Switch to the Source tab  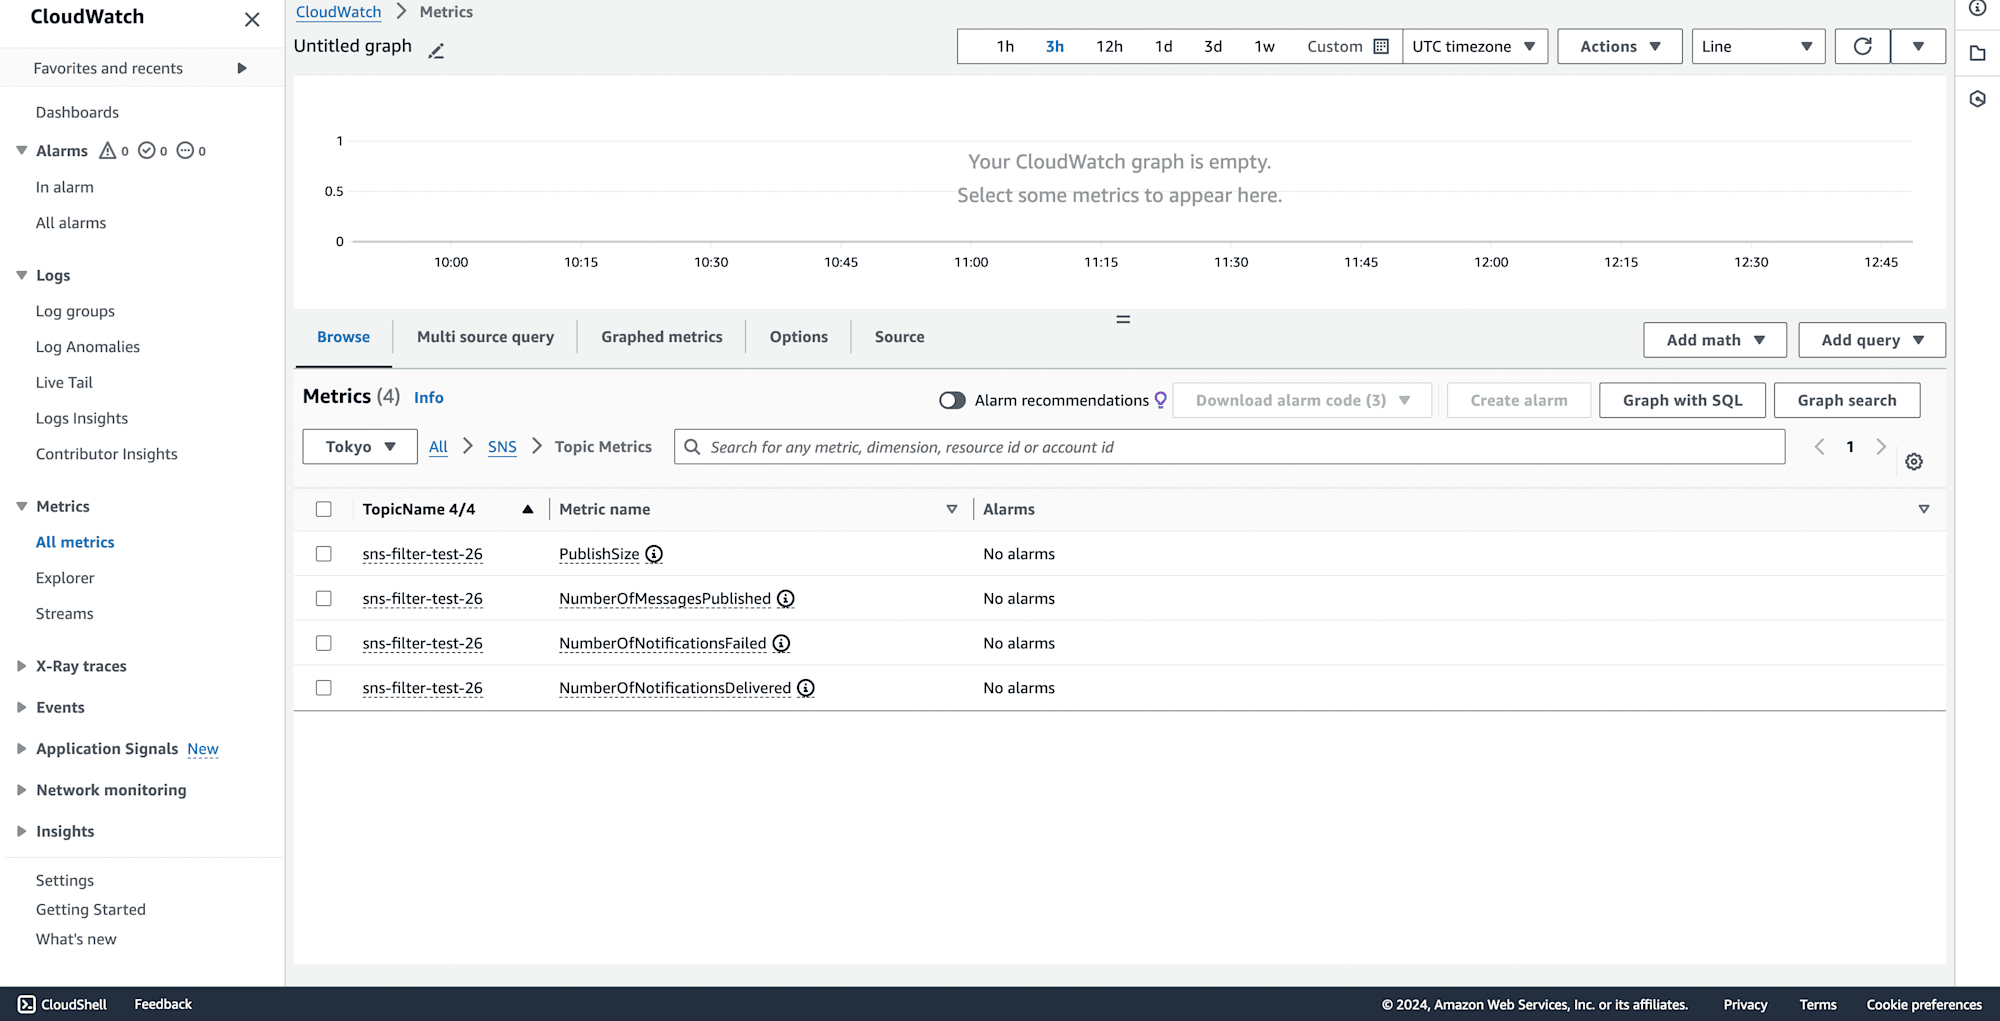tap(900, 337)
